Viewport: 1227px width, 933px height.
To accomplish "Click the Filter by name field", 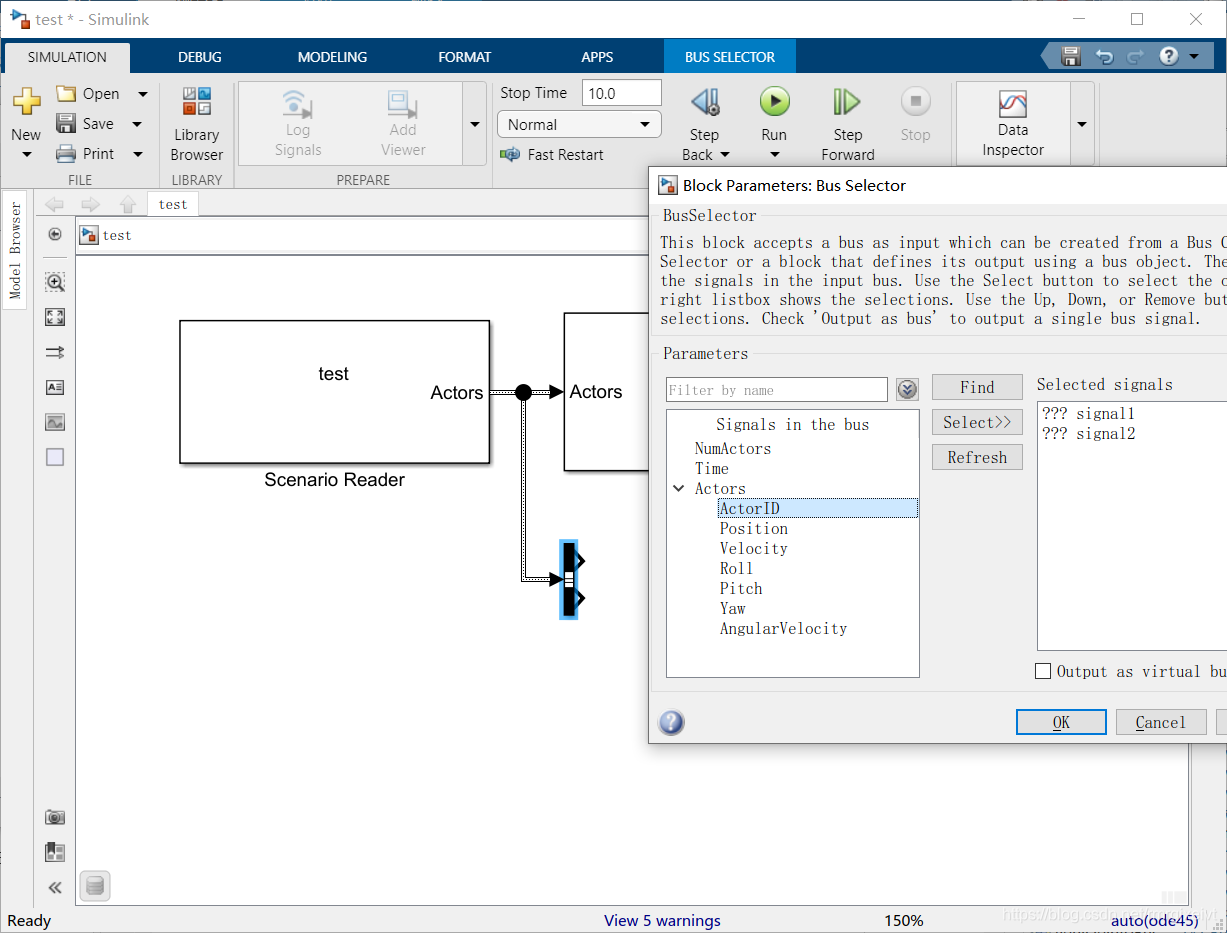I will [777, 389].
